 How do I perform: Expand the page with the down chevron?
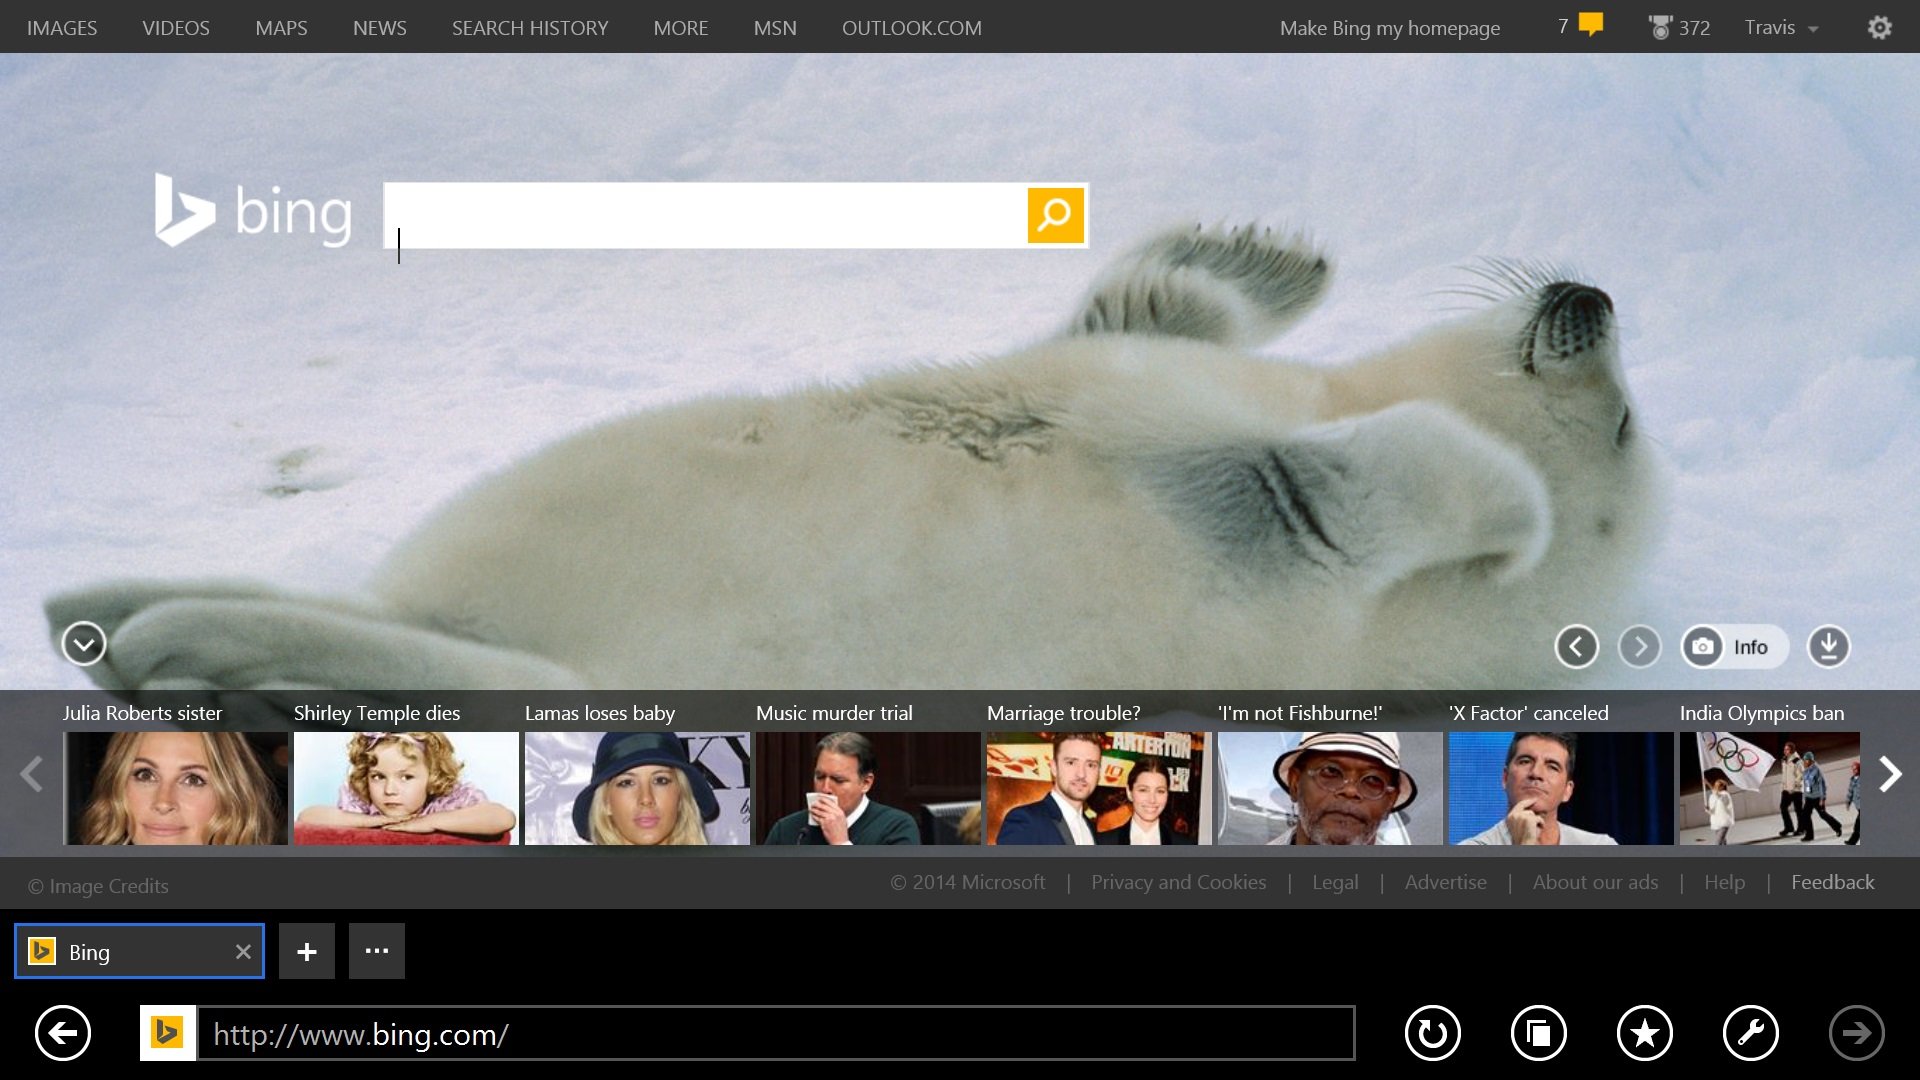pos(83,644)
